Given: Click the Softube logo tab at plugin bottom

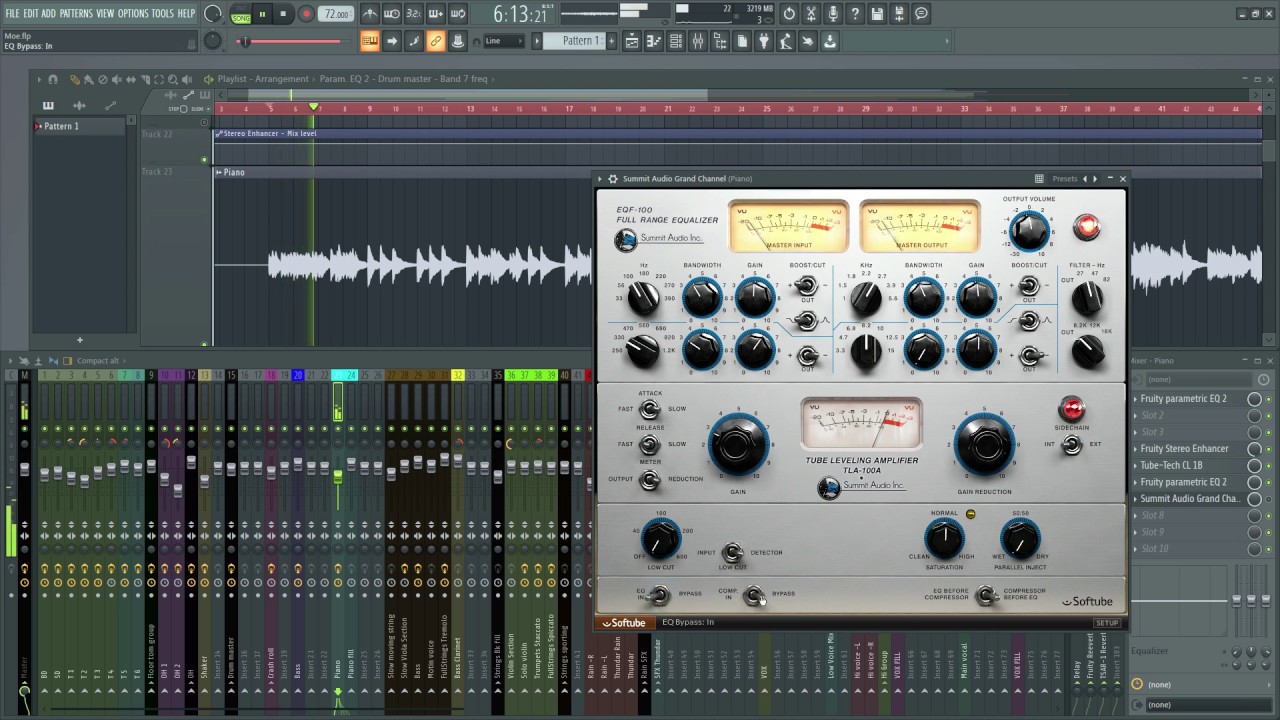Looking at the screenshot, I should point(623,622).
